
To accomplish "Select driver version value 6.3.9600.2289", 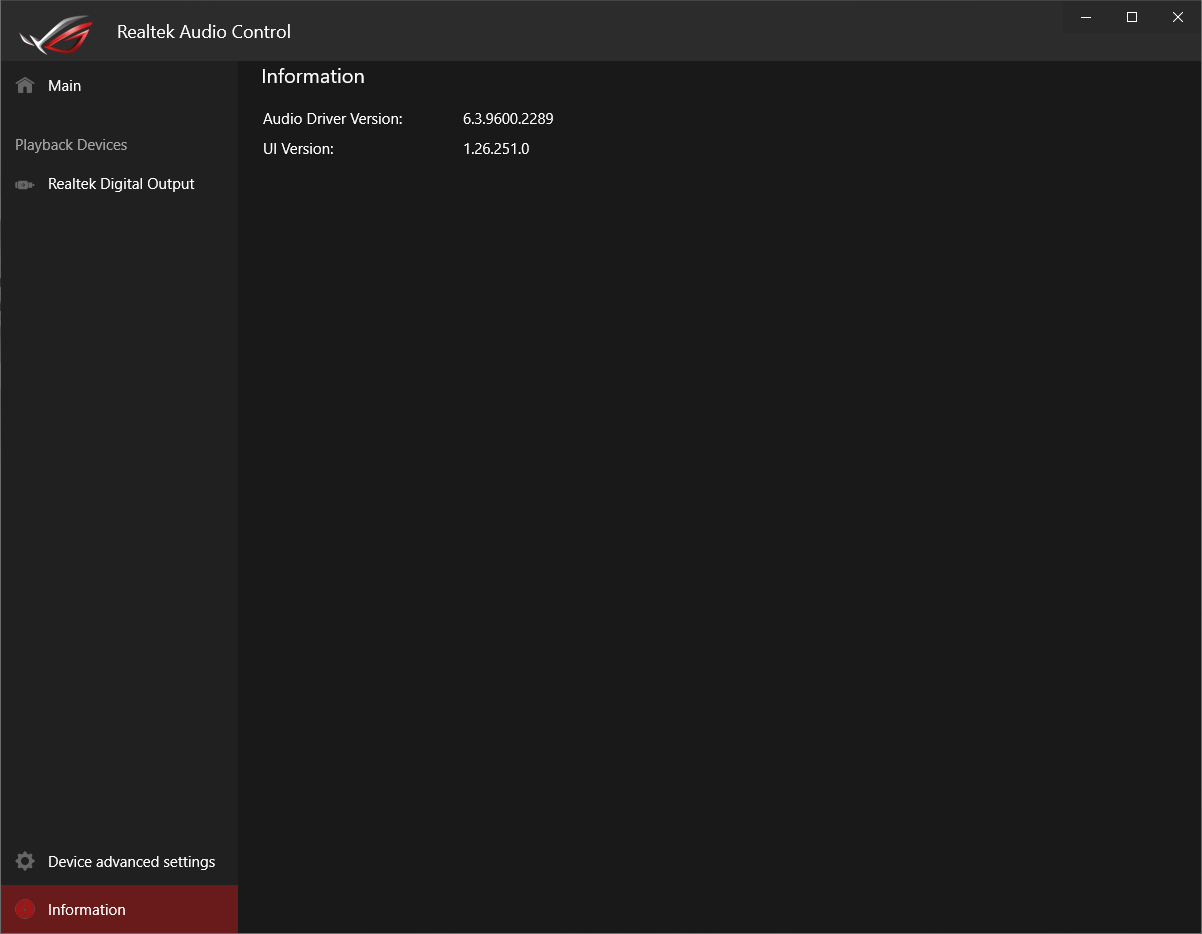I will click(x=508, y=119).
